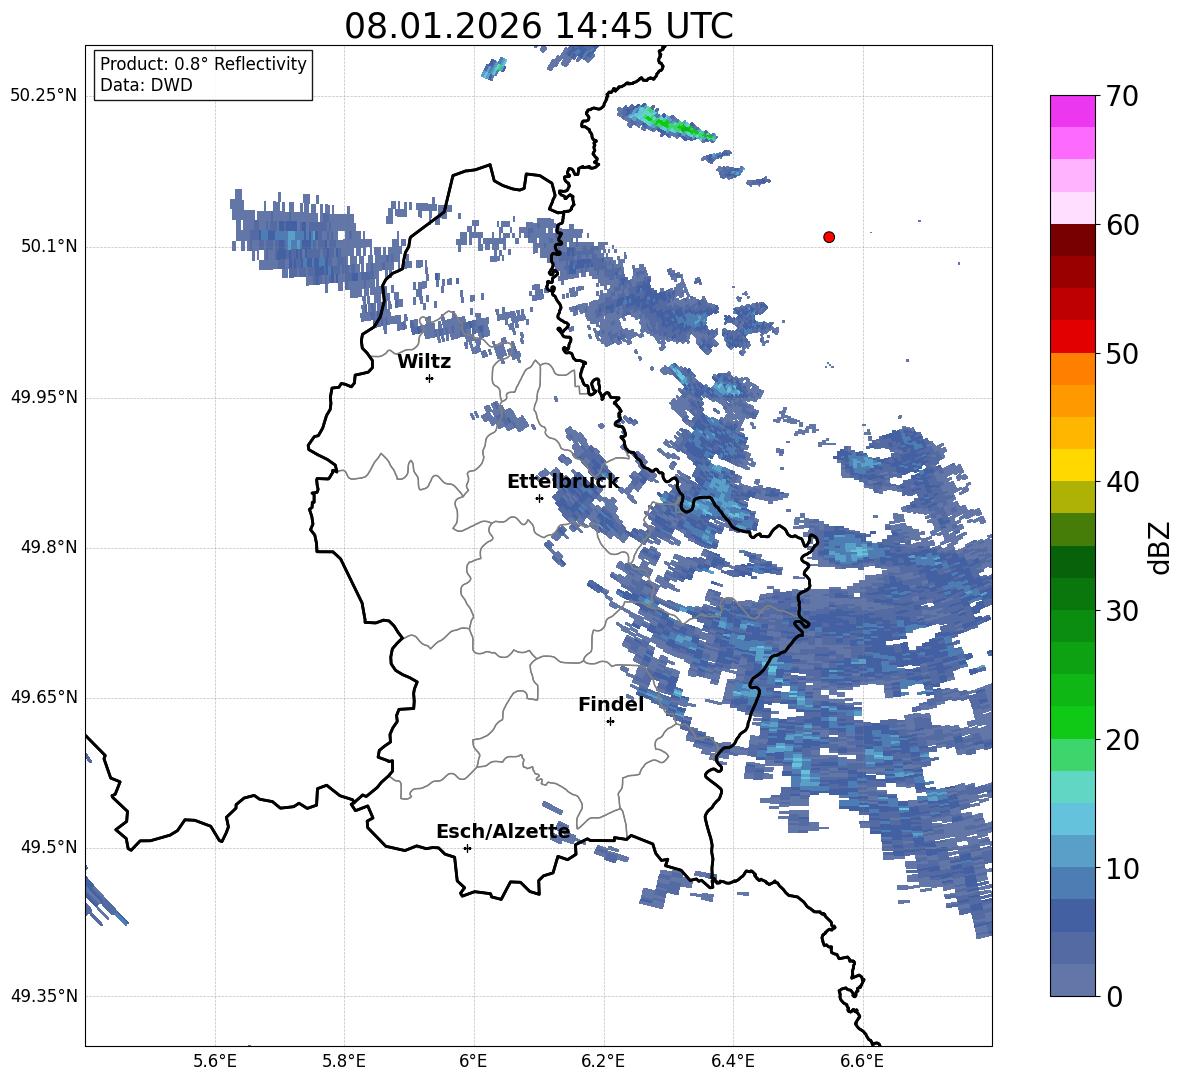The height and width of the screenshot is (1081, 1184).
Task: Click longitude label '6°E'
Action: click(473, 1061)
